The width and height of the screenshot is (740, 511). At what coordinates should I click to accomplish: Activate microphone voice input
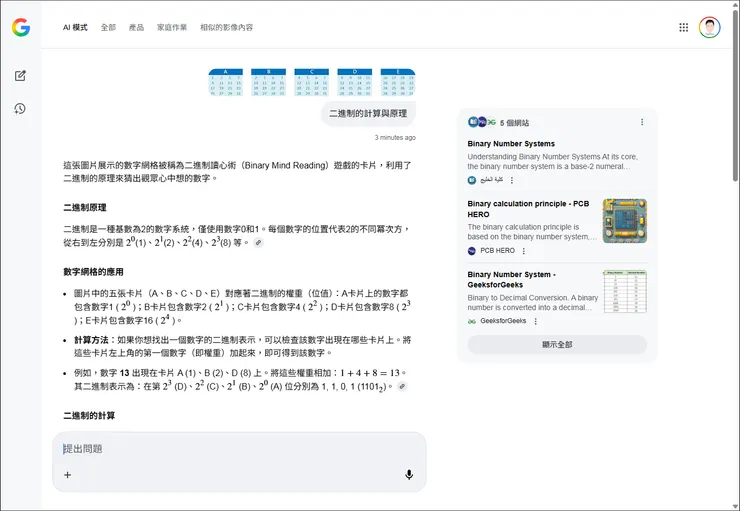click(x=409, y=475)
